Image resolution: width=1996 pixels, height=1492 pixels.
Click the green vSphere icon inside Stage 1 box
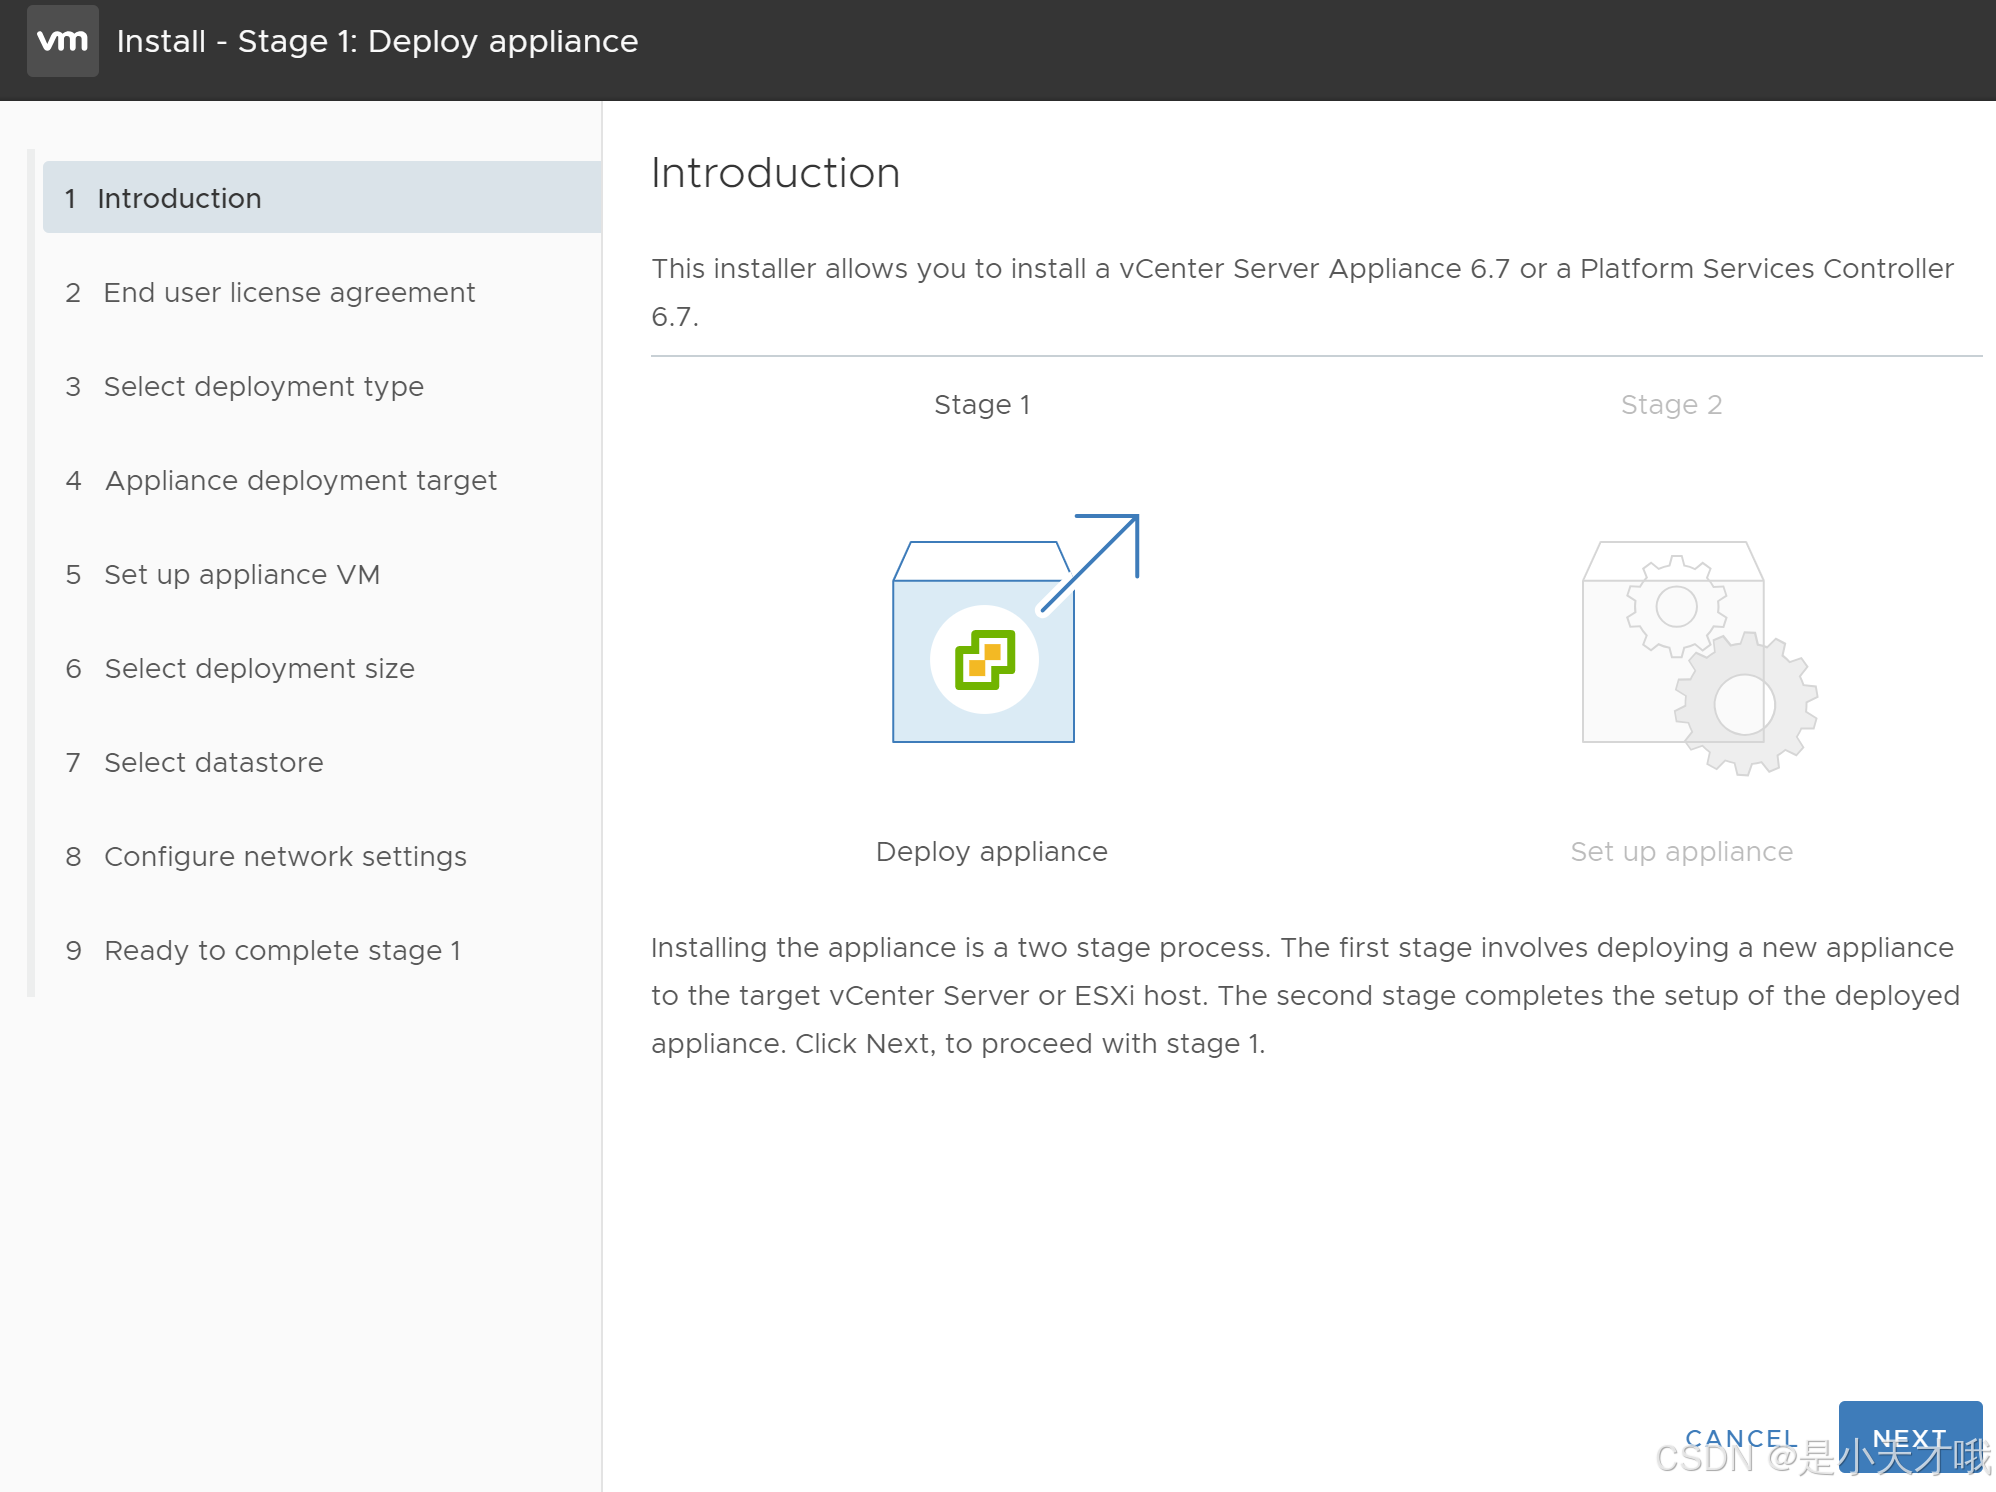(983, 658)
